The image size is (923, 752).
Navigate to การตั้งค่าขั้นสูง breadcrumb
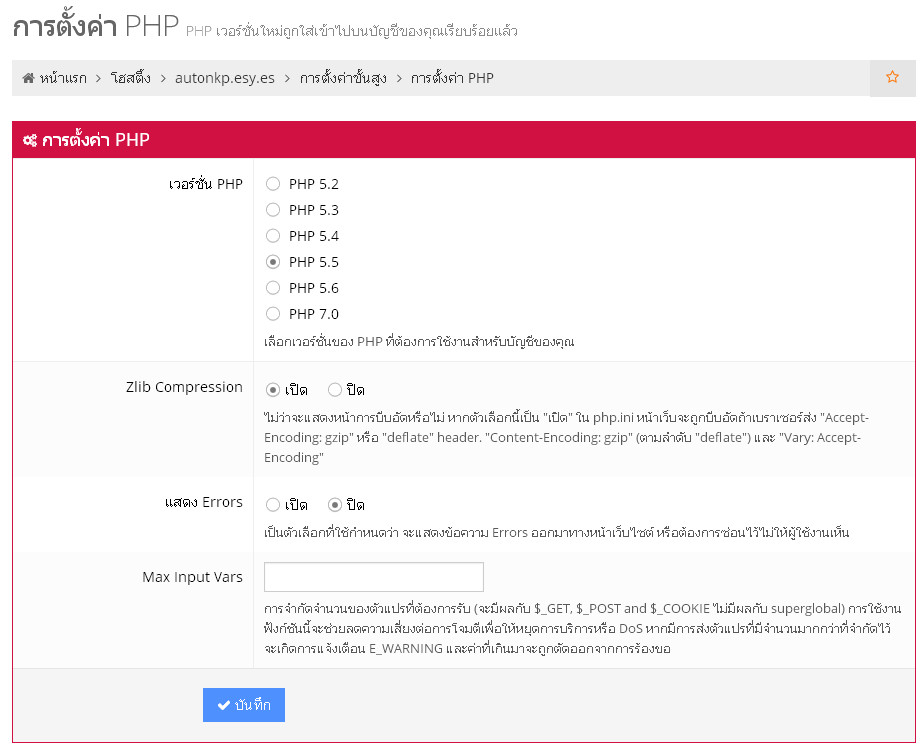tap(342, 78)
